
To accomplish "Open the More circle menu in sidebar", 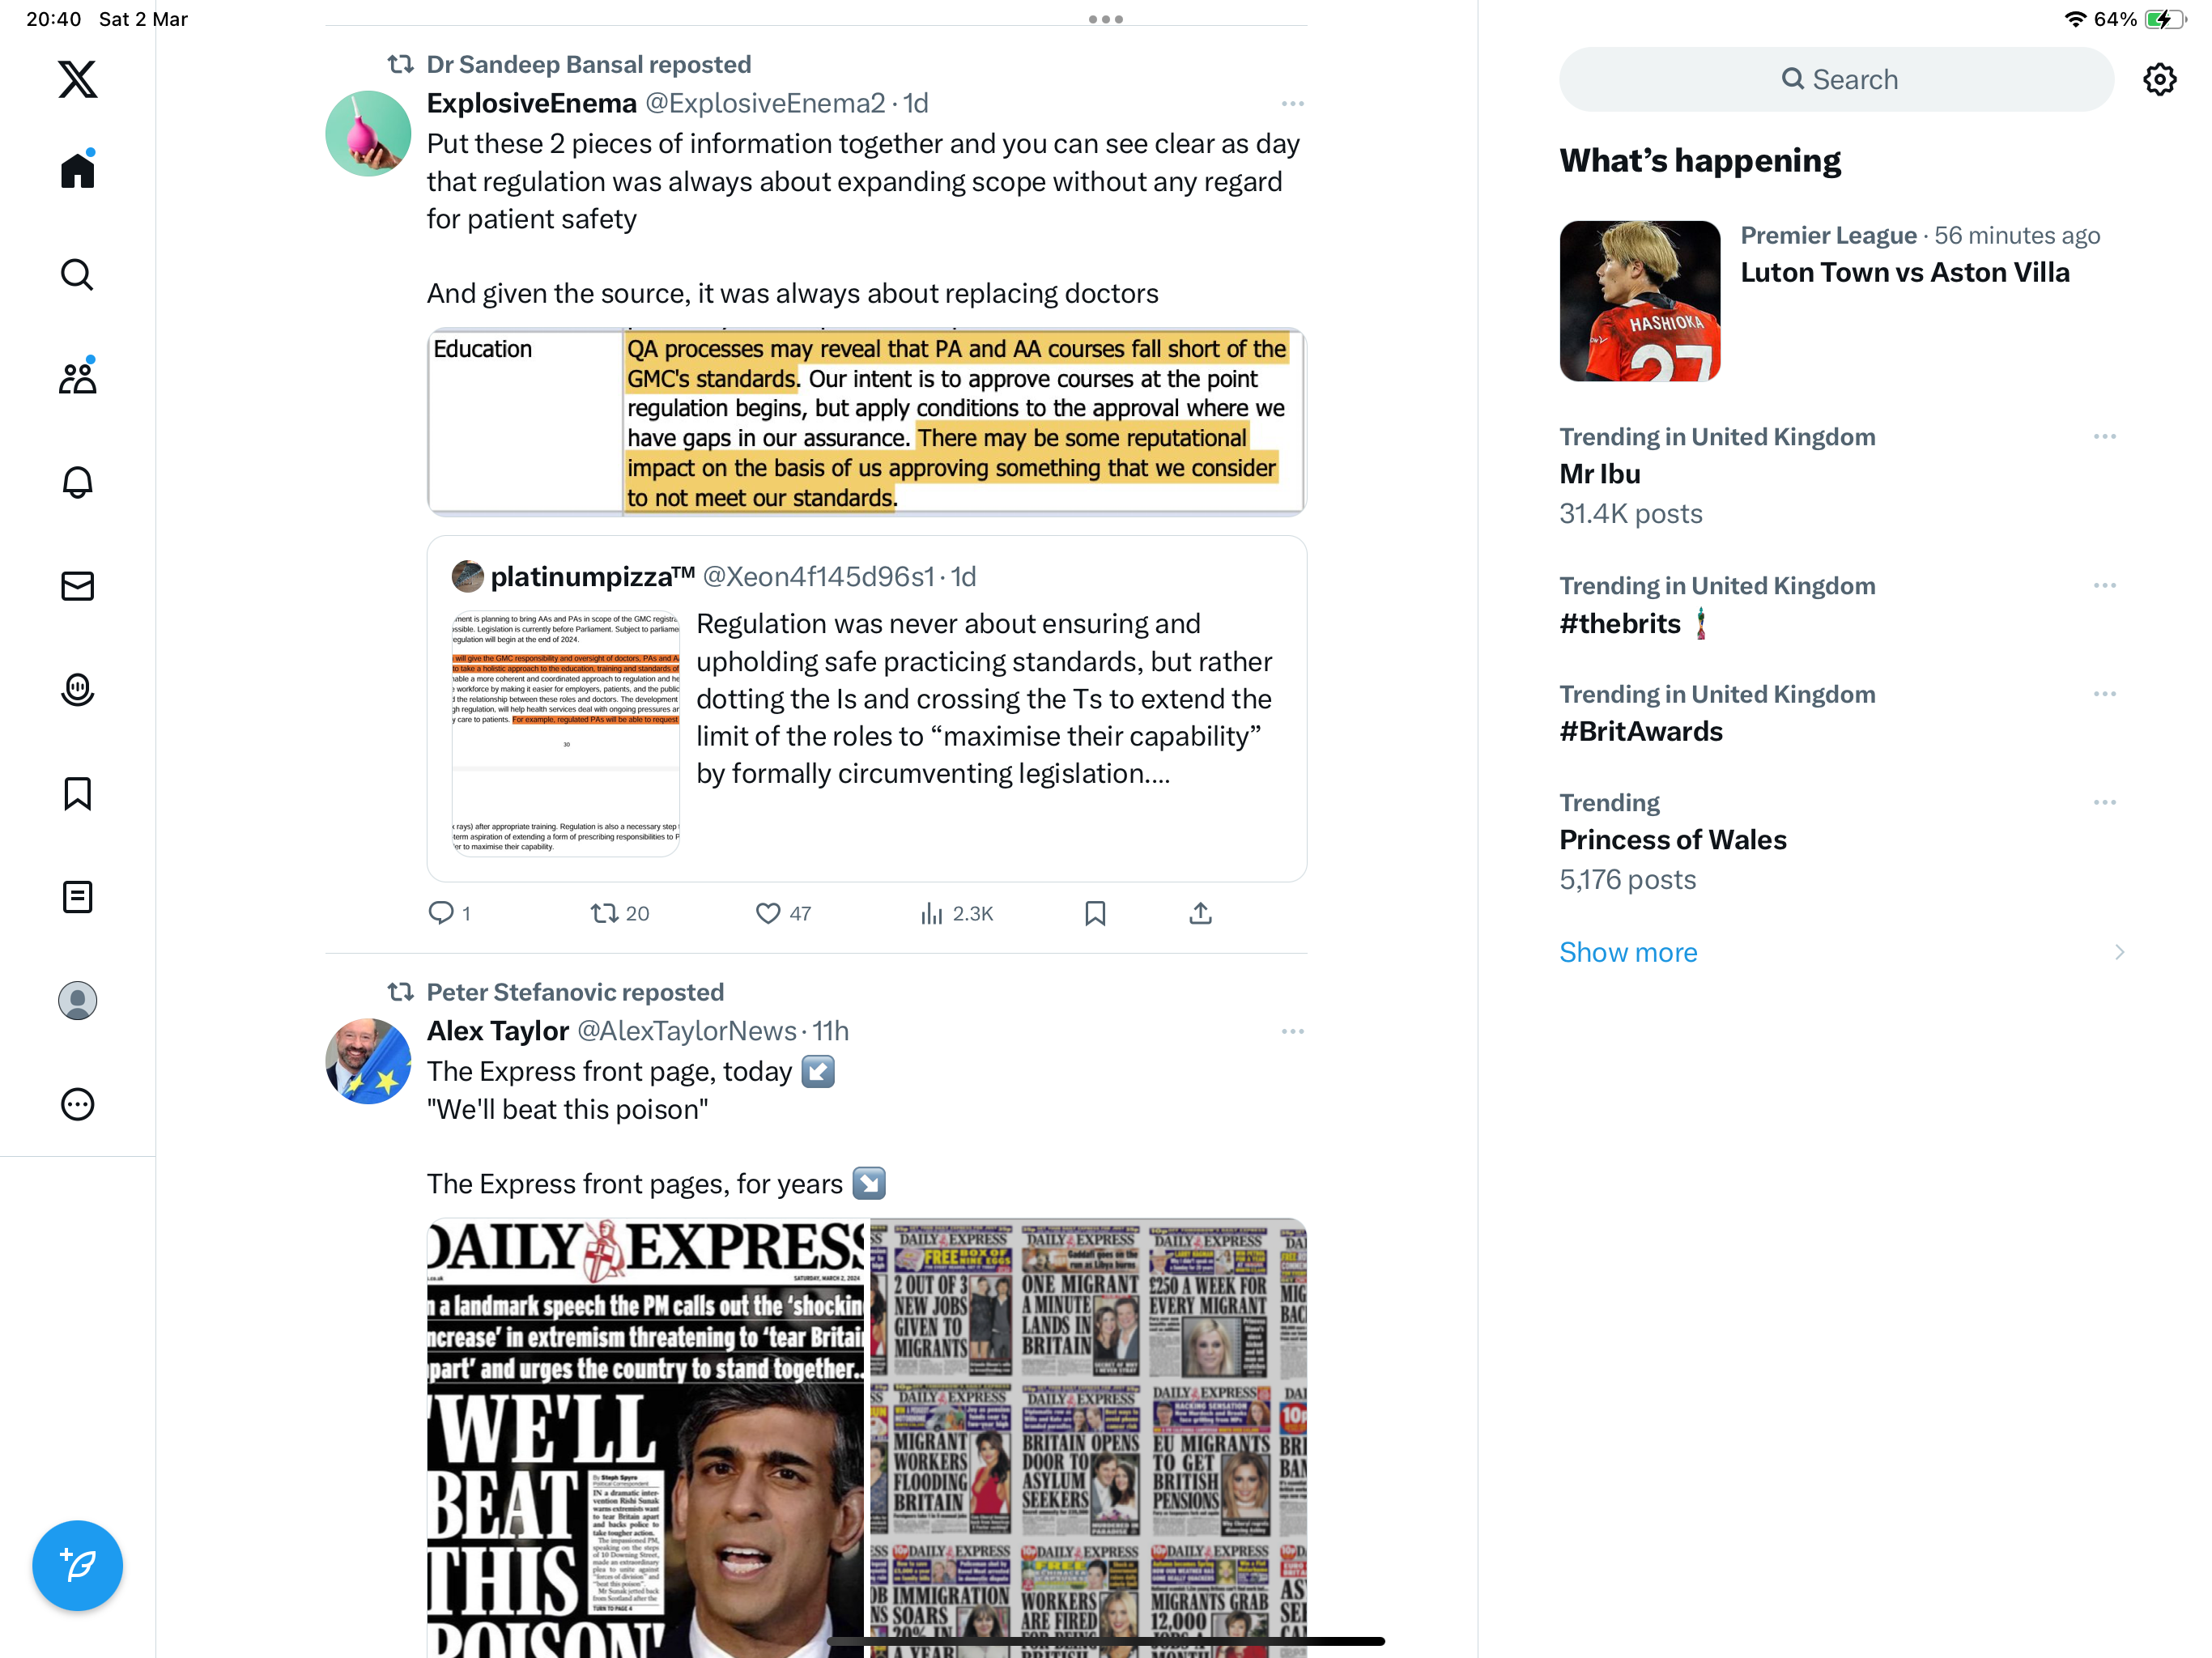I will [x=77, y=1104].
